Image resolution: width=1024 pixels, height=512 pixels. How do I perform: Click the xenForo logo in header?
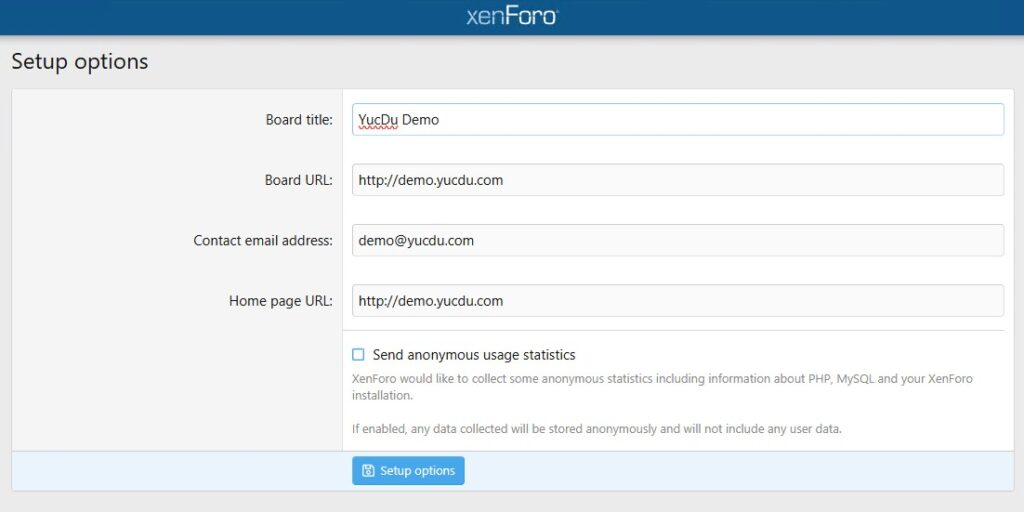[511, 17]
